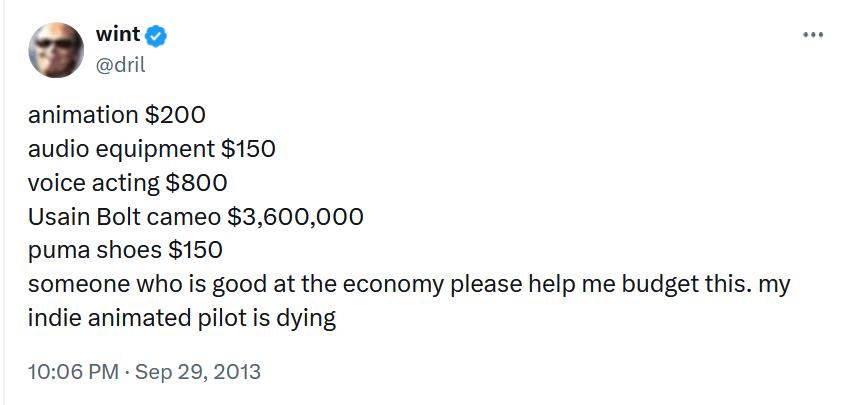Image resolution: width=842 pixels, height=405 pixels.
Task: Click the "$800" amount in the tweet
Action: click(198, 183)
